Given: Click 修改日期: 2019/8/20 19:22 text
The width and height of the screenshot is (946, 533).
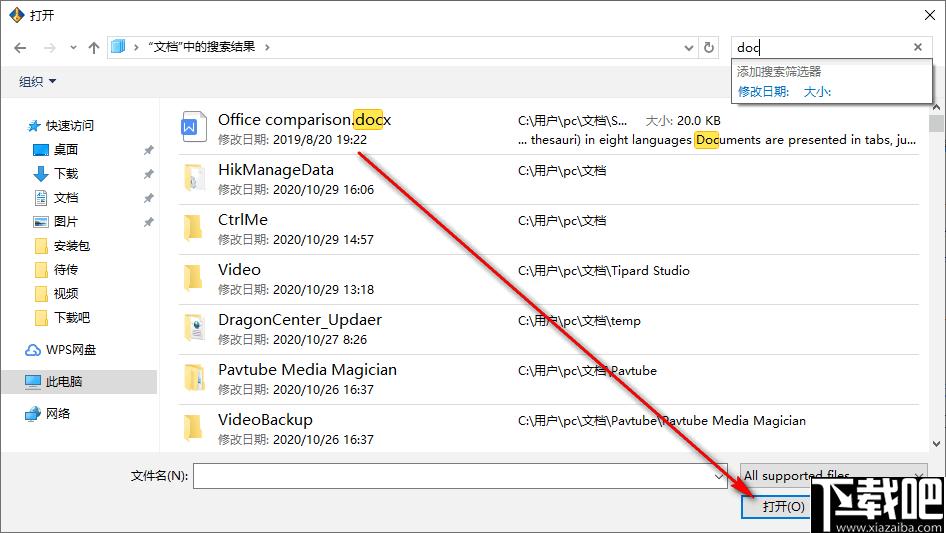Looking at the screenshot, I should pos(292,139).
